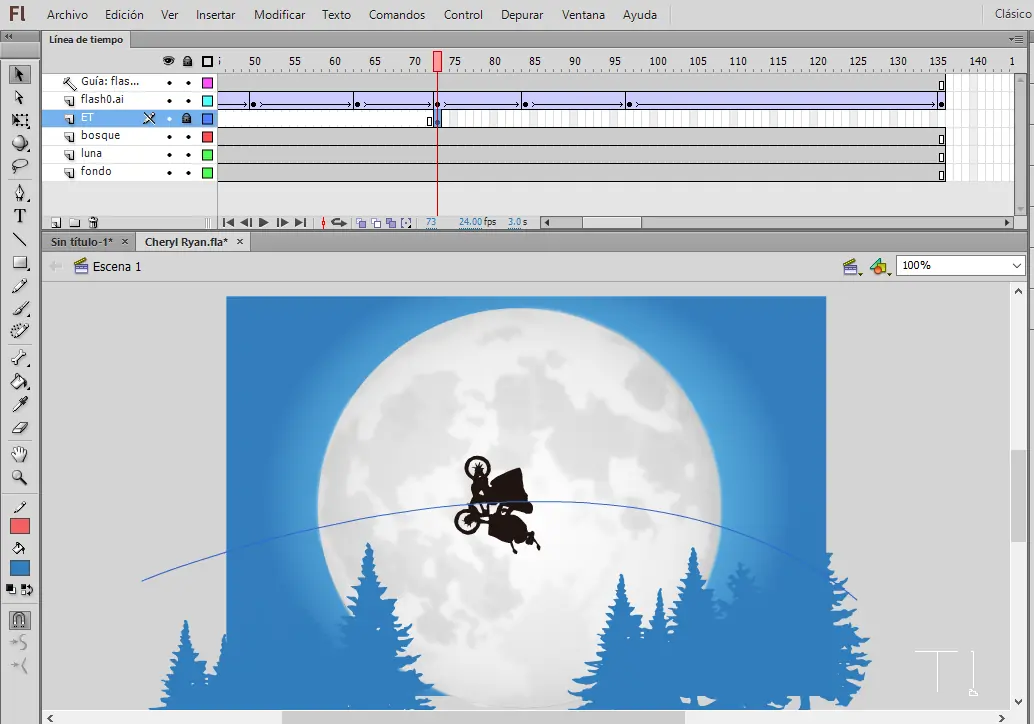Open the Edit Symbols dropdown
1034x724 pixels.
click(880, 267)
